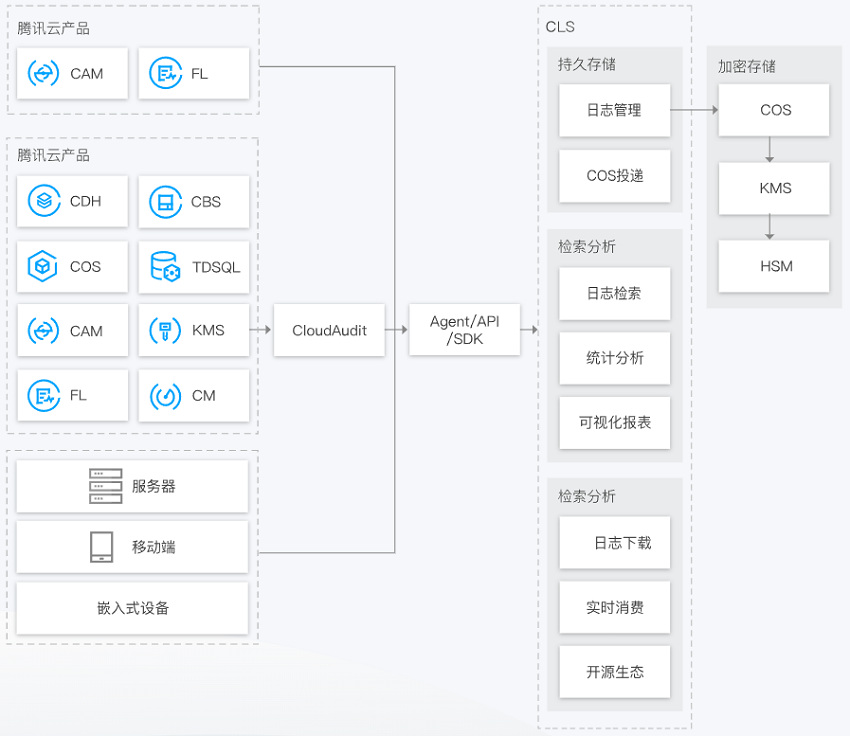This screenshot has width=850, height=736.
Task: Click the CloudAudit box
Action: tap(330, 330)
